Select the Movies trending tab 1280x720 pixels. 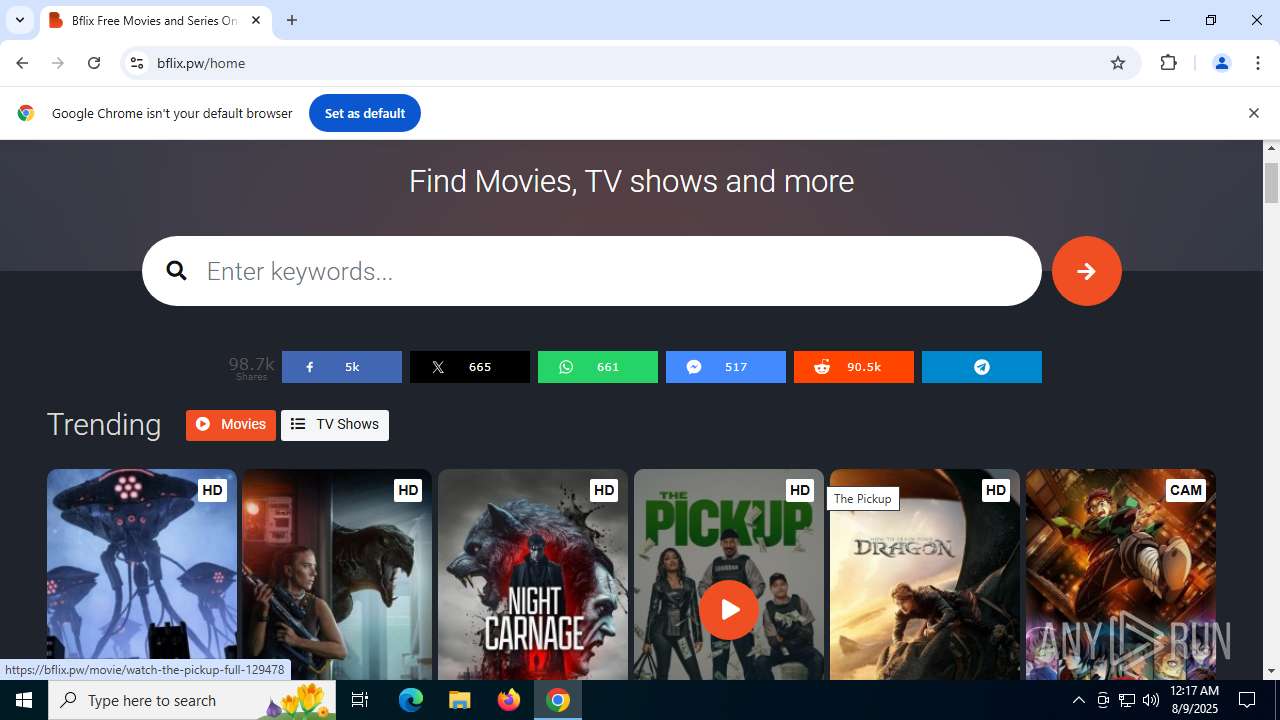(231, 425)
